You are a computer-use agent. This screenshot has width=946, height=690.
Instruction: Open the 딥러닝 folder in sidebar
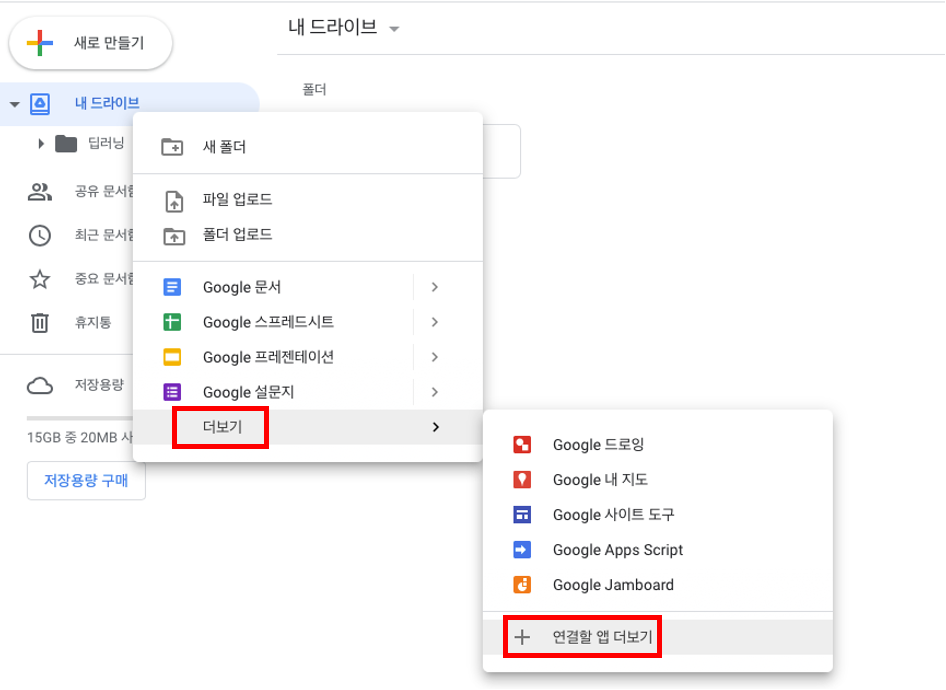click(x=106, y=144)
